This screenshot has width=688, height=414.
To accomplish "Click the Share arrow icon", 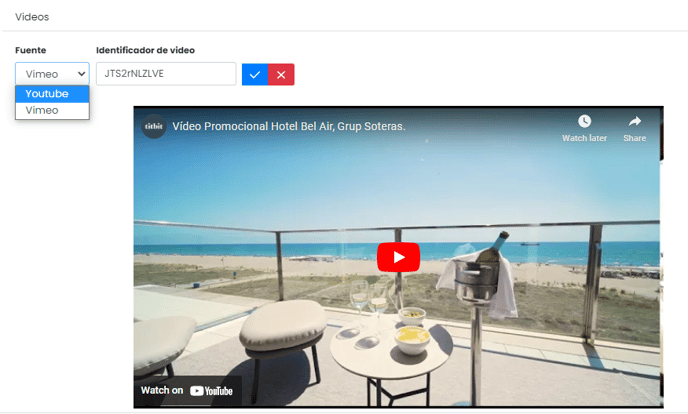I will (x=635, y=121).
